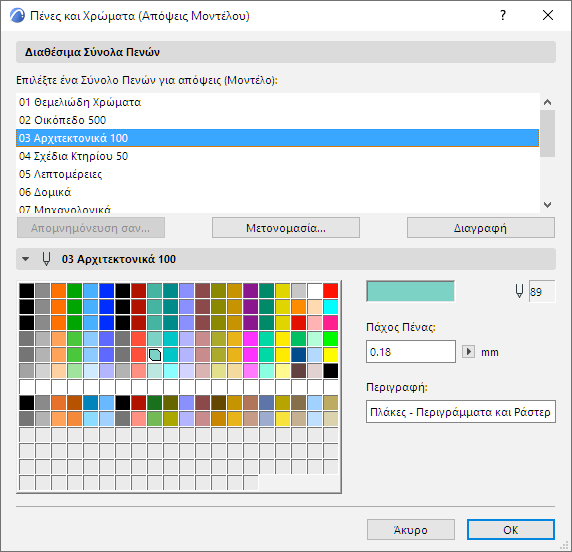Pick yellow swatch ending fifth palette row
This screenshot has width=572, height=552.
[331, 355]
